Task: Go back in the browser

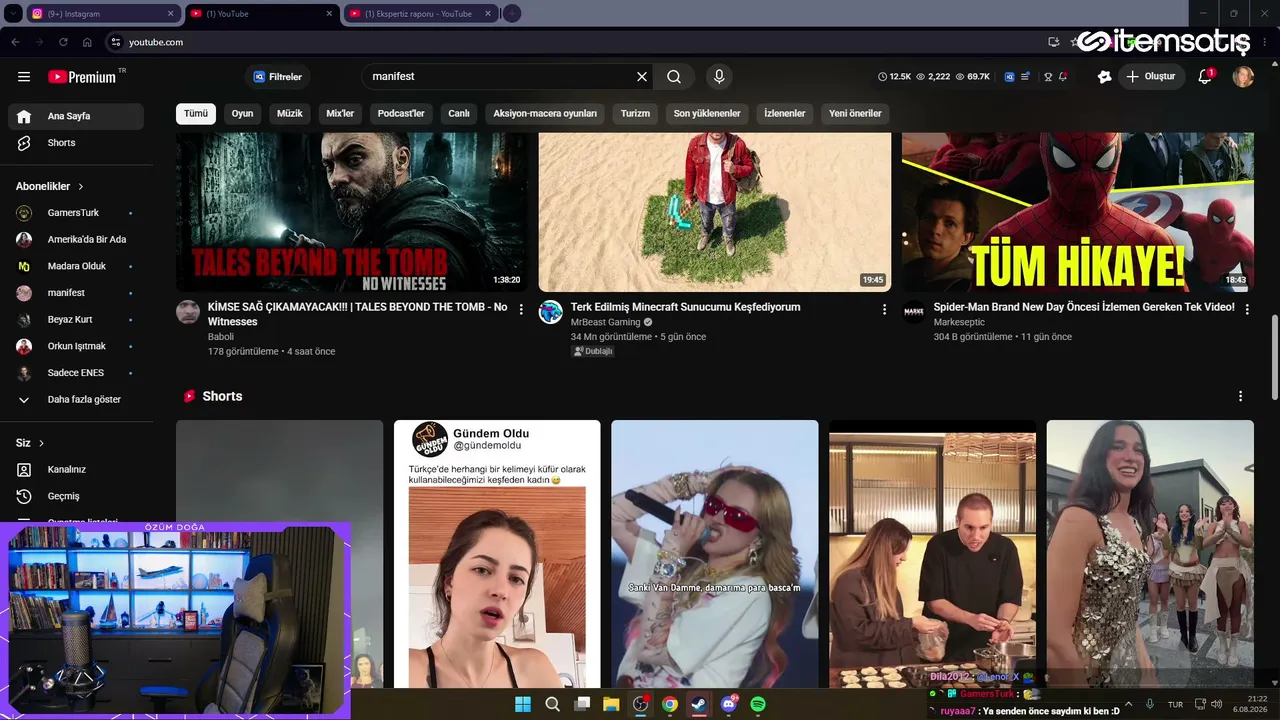Action: 15,42
